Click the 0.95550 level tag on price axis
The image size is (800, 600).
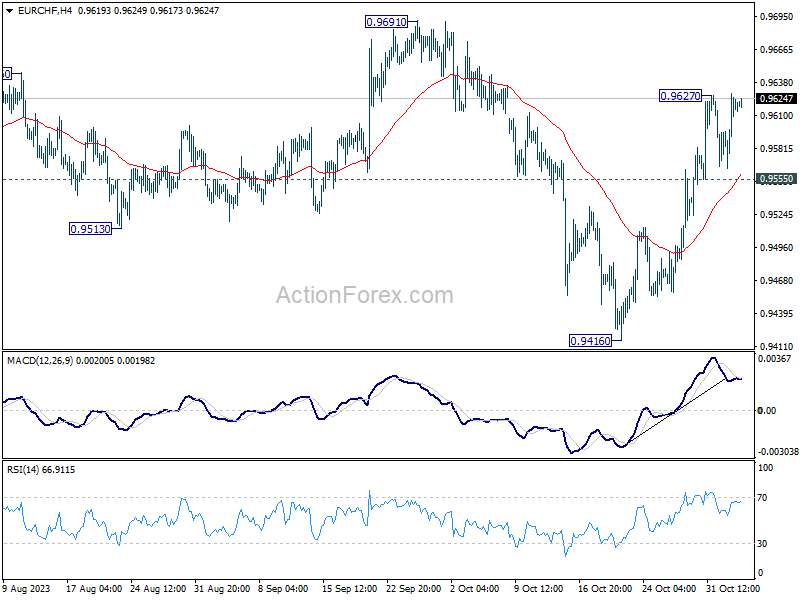coord(777,179)
